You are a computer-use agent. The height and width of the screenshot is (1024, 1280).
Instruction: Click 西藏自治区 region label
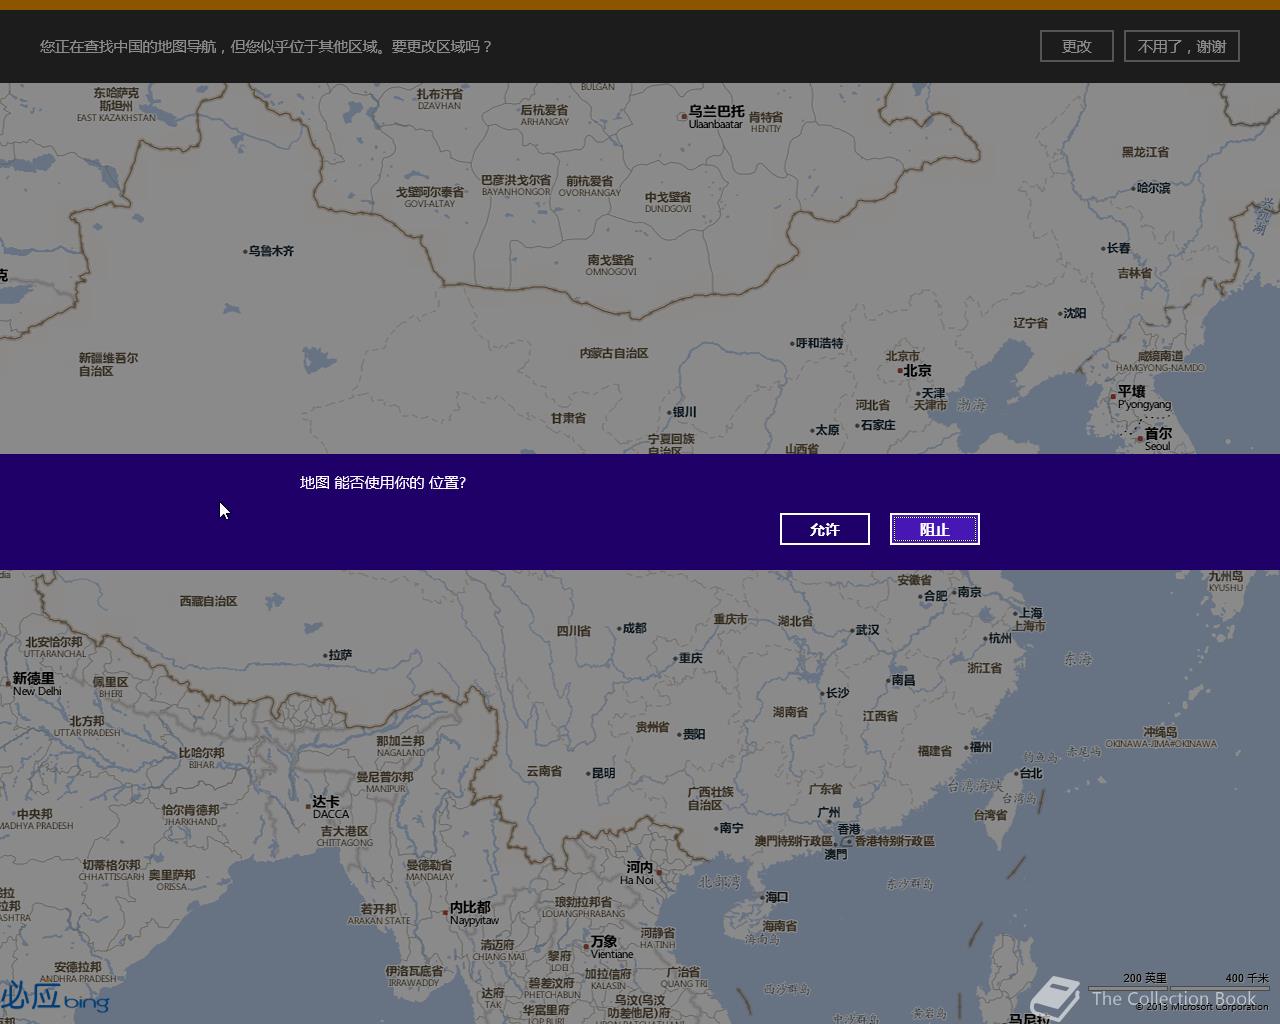pyautogui.click(x=208, y=601)
